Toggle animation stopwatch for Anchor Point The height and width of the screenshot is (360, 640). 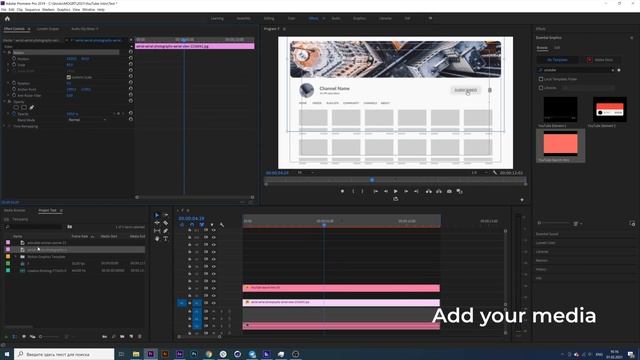coord(14,89)
